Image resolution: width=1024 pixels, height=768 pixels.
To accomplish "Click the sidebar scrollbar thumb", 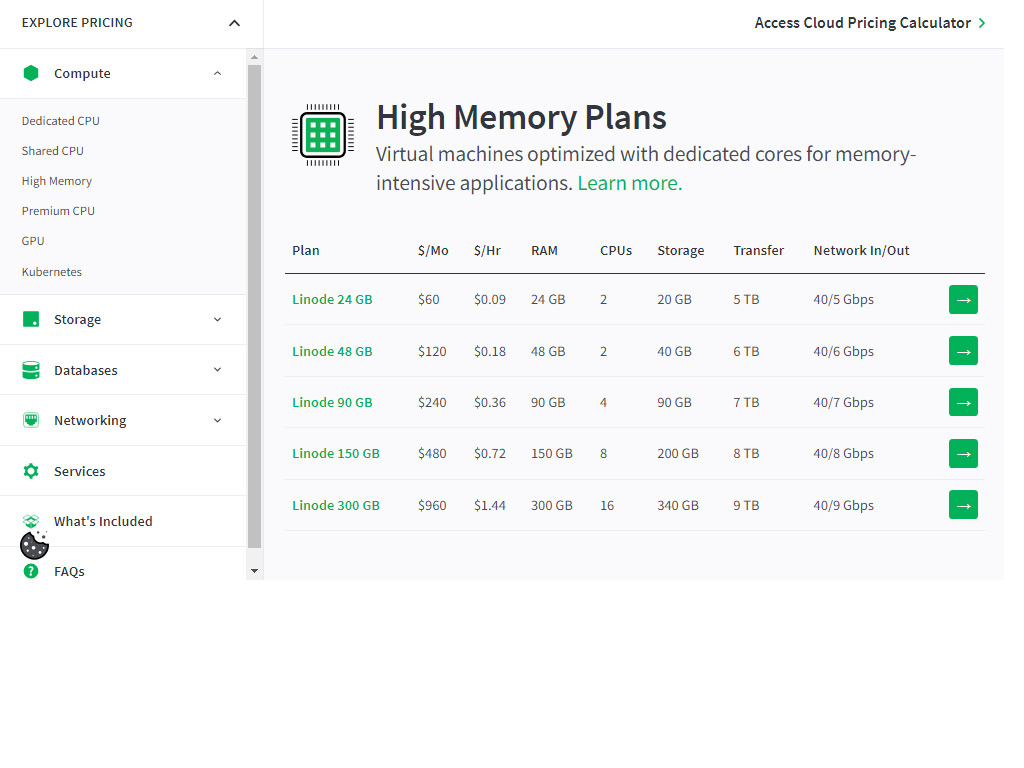I will pyautogui.click(x=255, y=306).
